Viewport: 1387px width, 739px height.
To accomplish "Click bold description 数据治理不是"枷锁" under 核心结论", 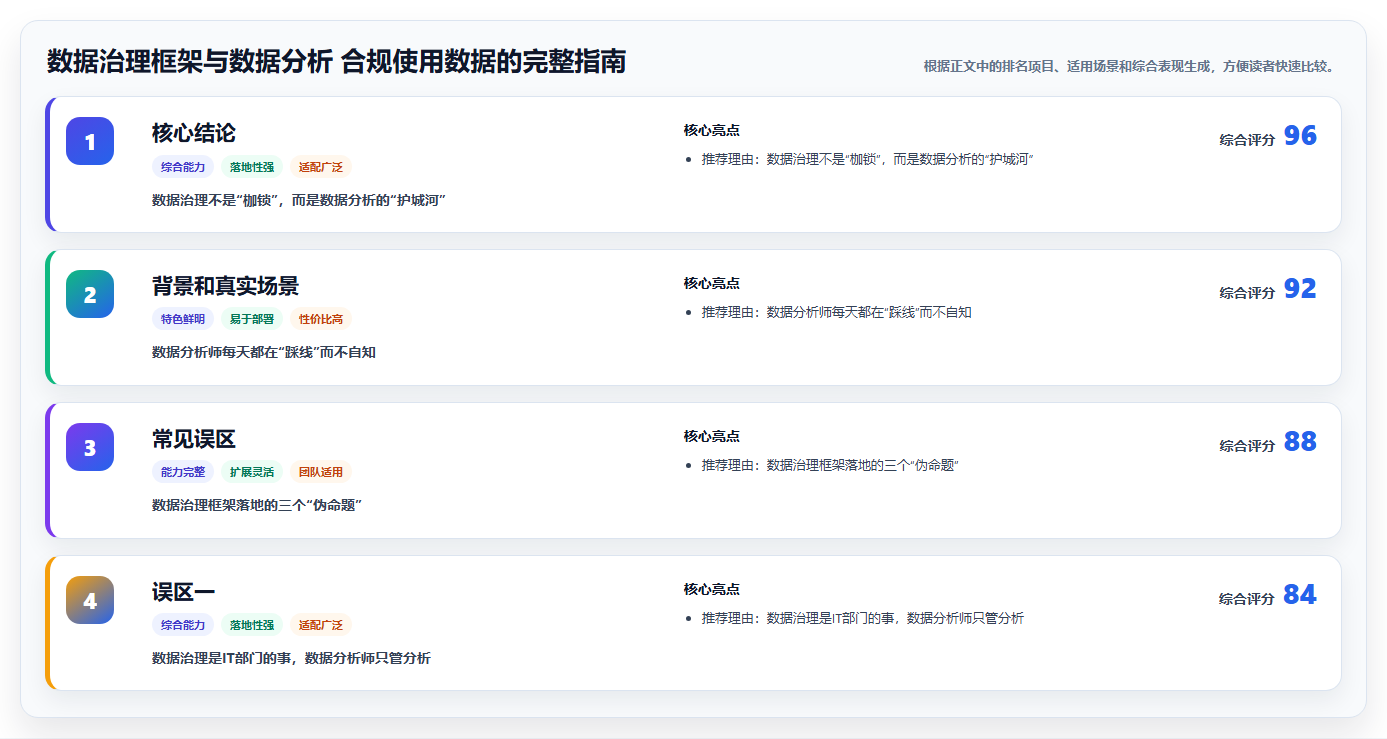I will tap(299, 200).
